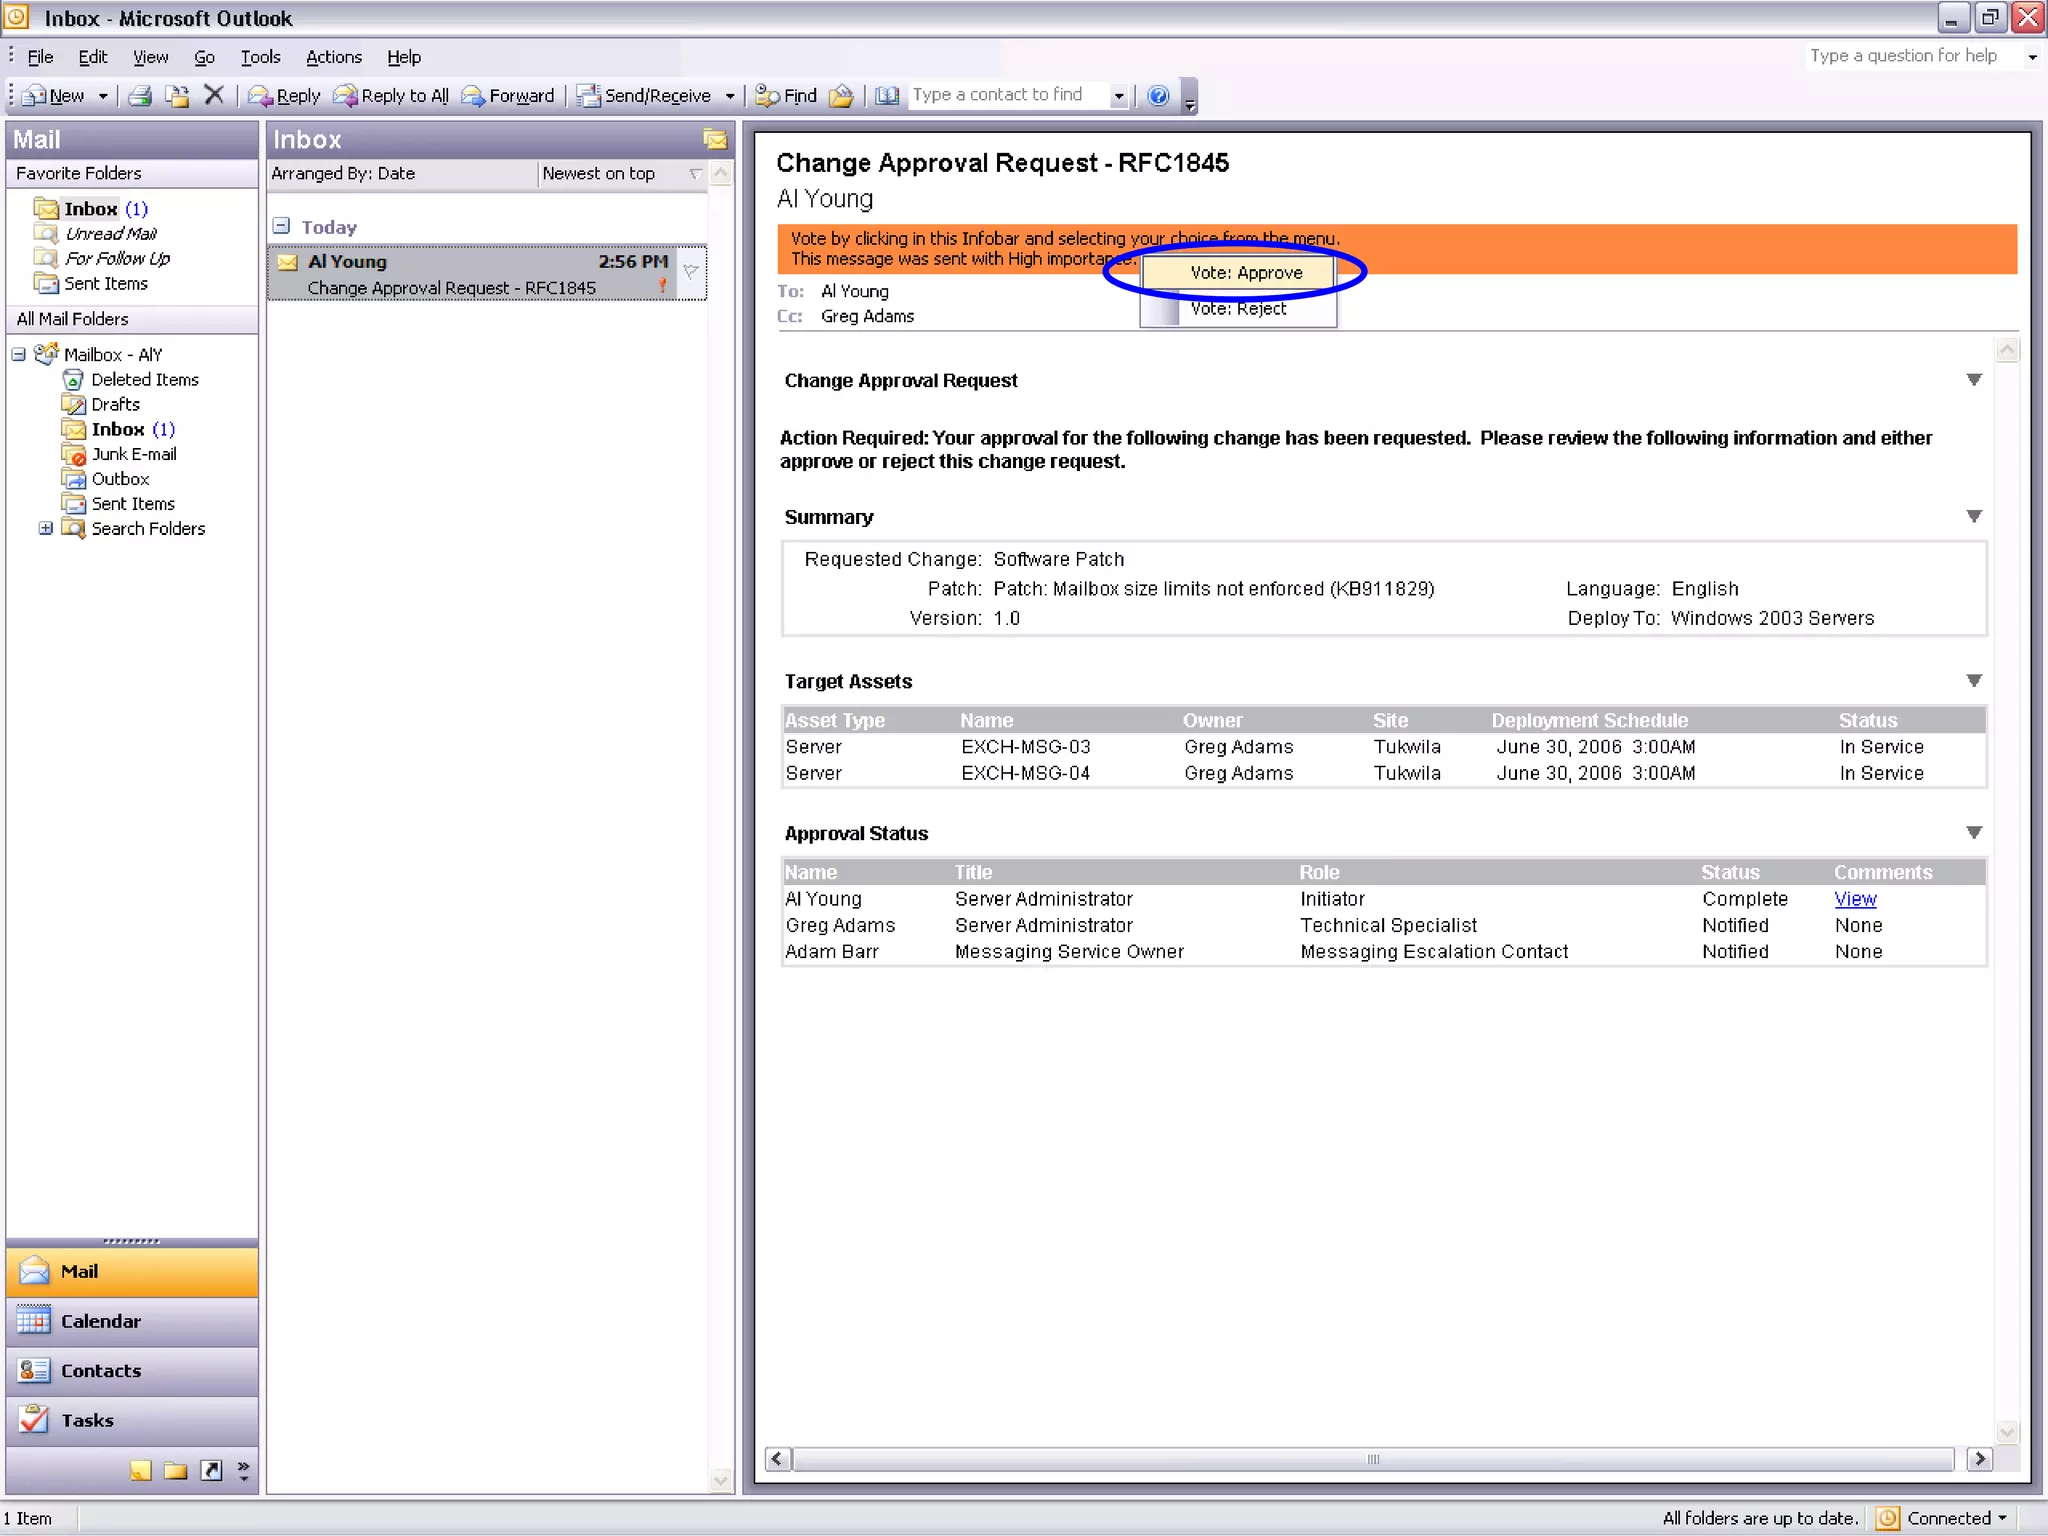
Task: Click the blue Help question icon
Action: (1158, 96)
